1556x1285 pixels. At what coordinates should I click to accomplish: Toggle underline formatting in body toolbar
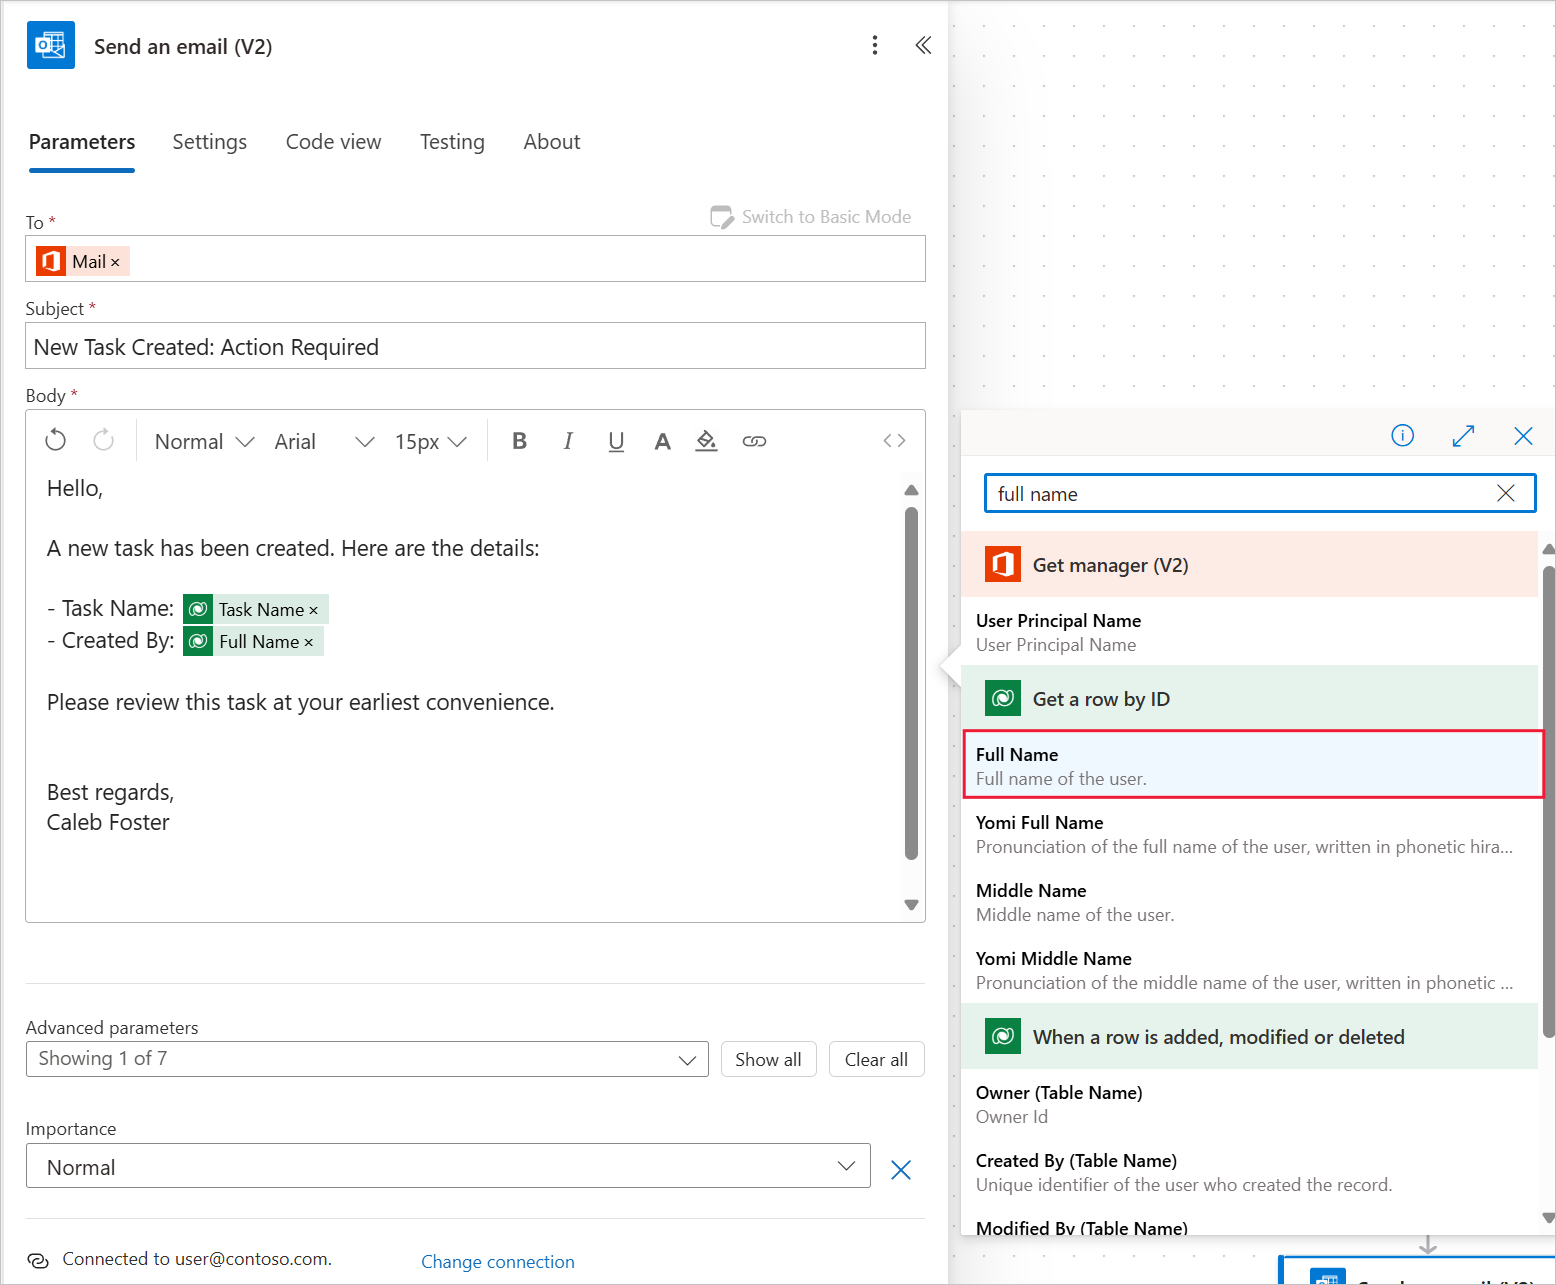[x=616, y=441]
